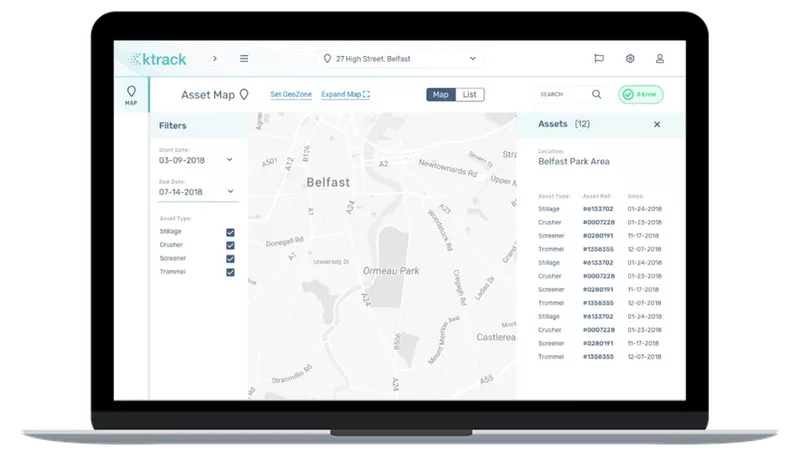Screen dimensions: 800x456
Task: Toggle the Trommel checkbox
Action: tap(231, 272)
